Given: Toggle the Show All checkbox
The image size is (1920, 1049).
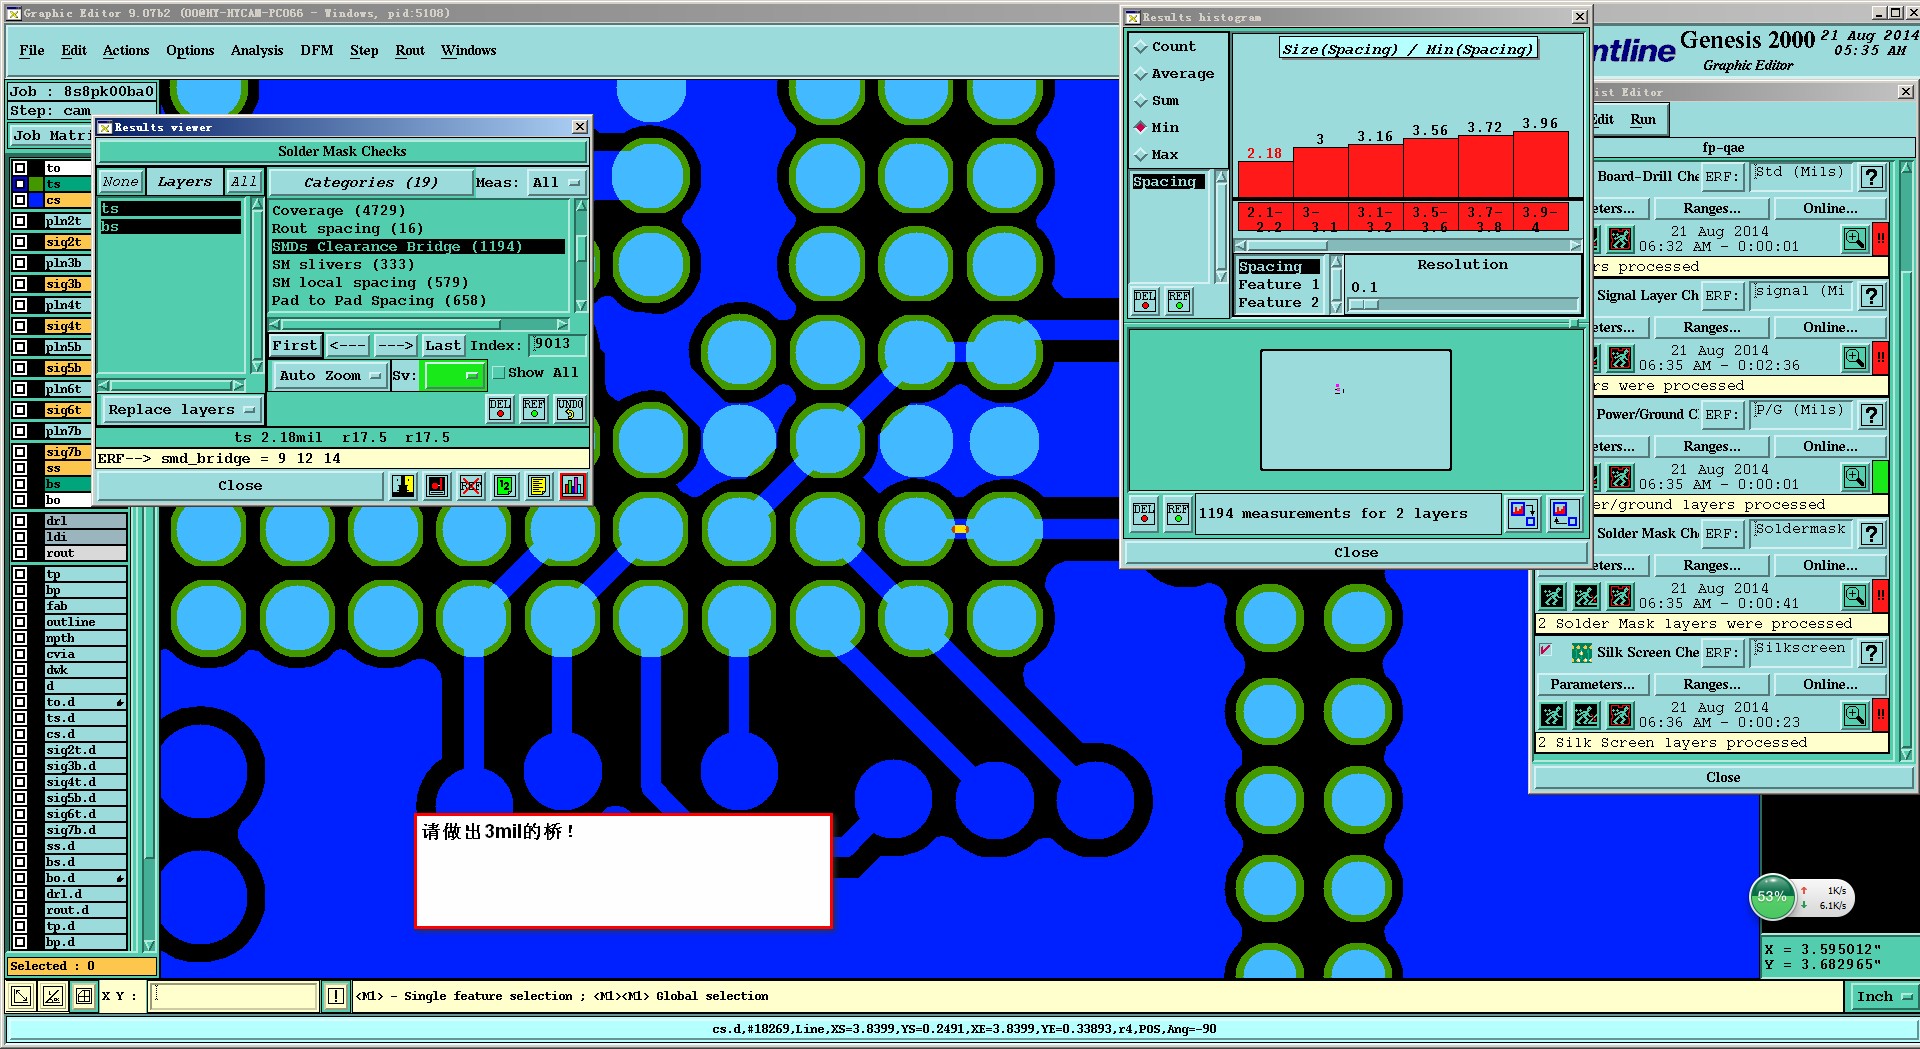Looking at the screenshot, I should [499, 373].
